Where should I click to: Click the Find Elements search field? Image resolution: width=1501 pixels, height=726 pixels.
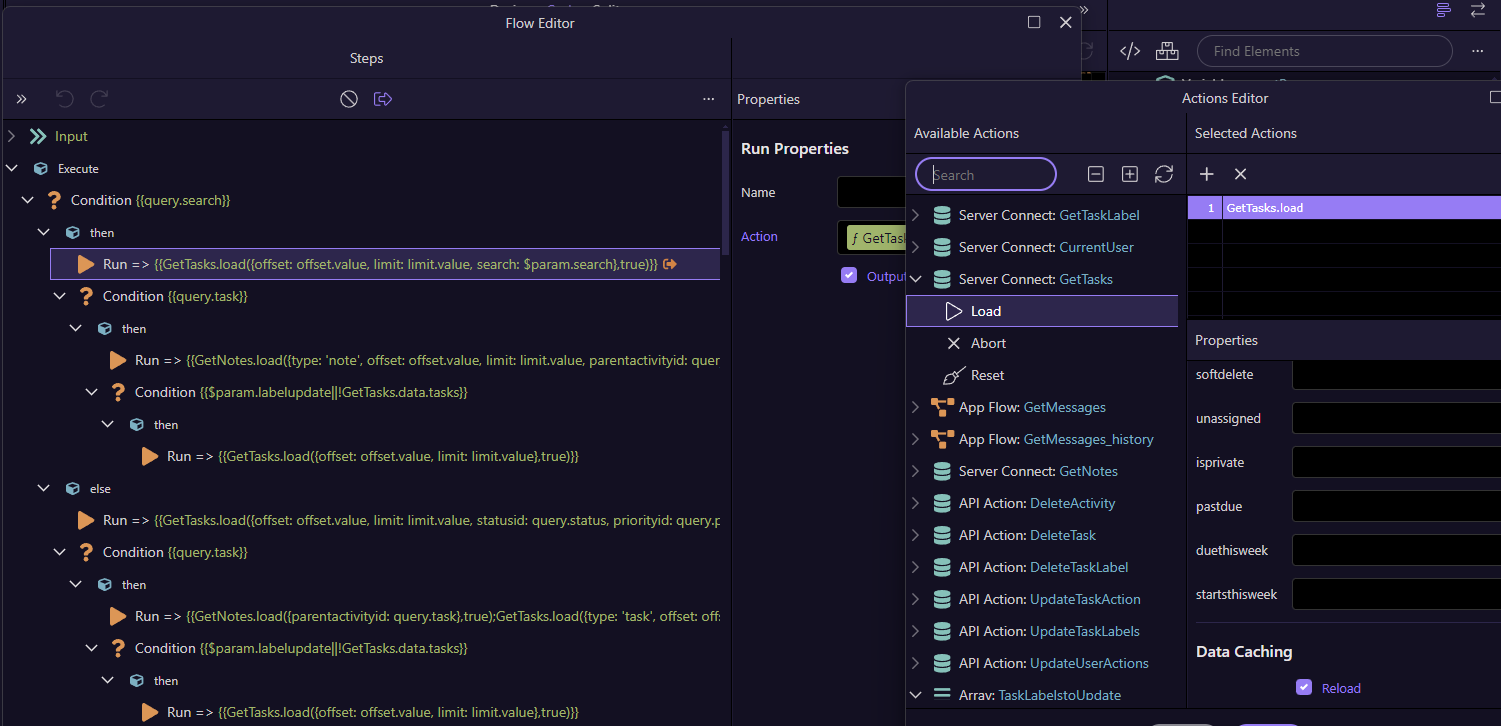(1324, 50)
